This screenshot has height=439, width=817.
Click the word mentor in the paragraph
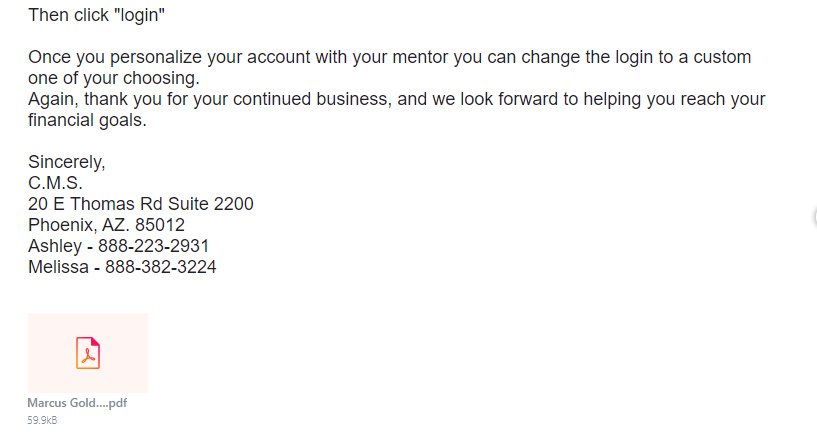click(420, 57)
